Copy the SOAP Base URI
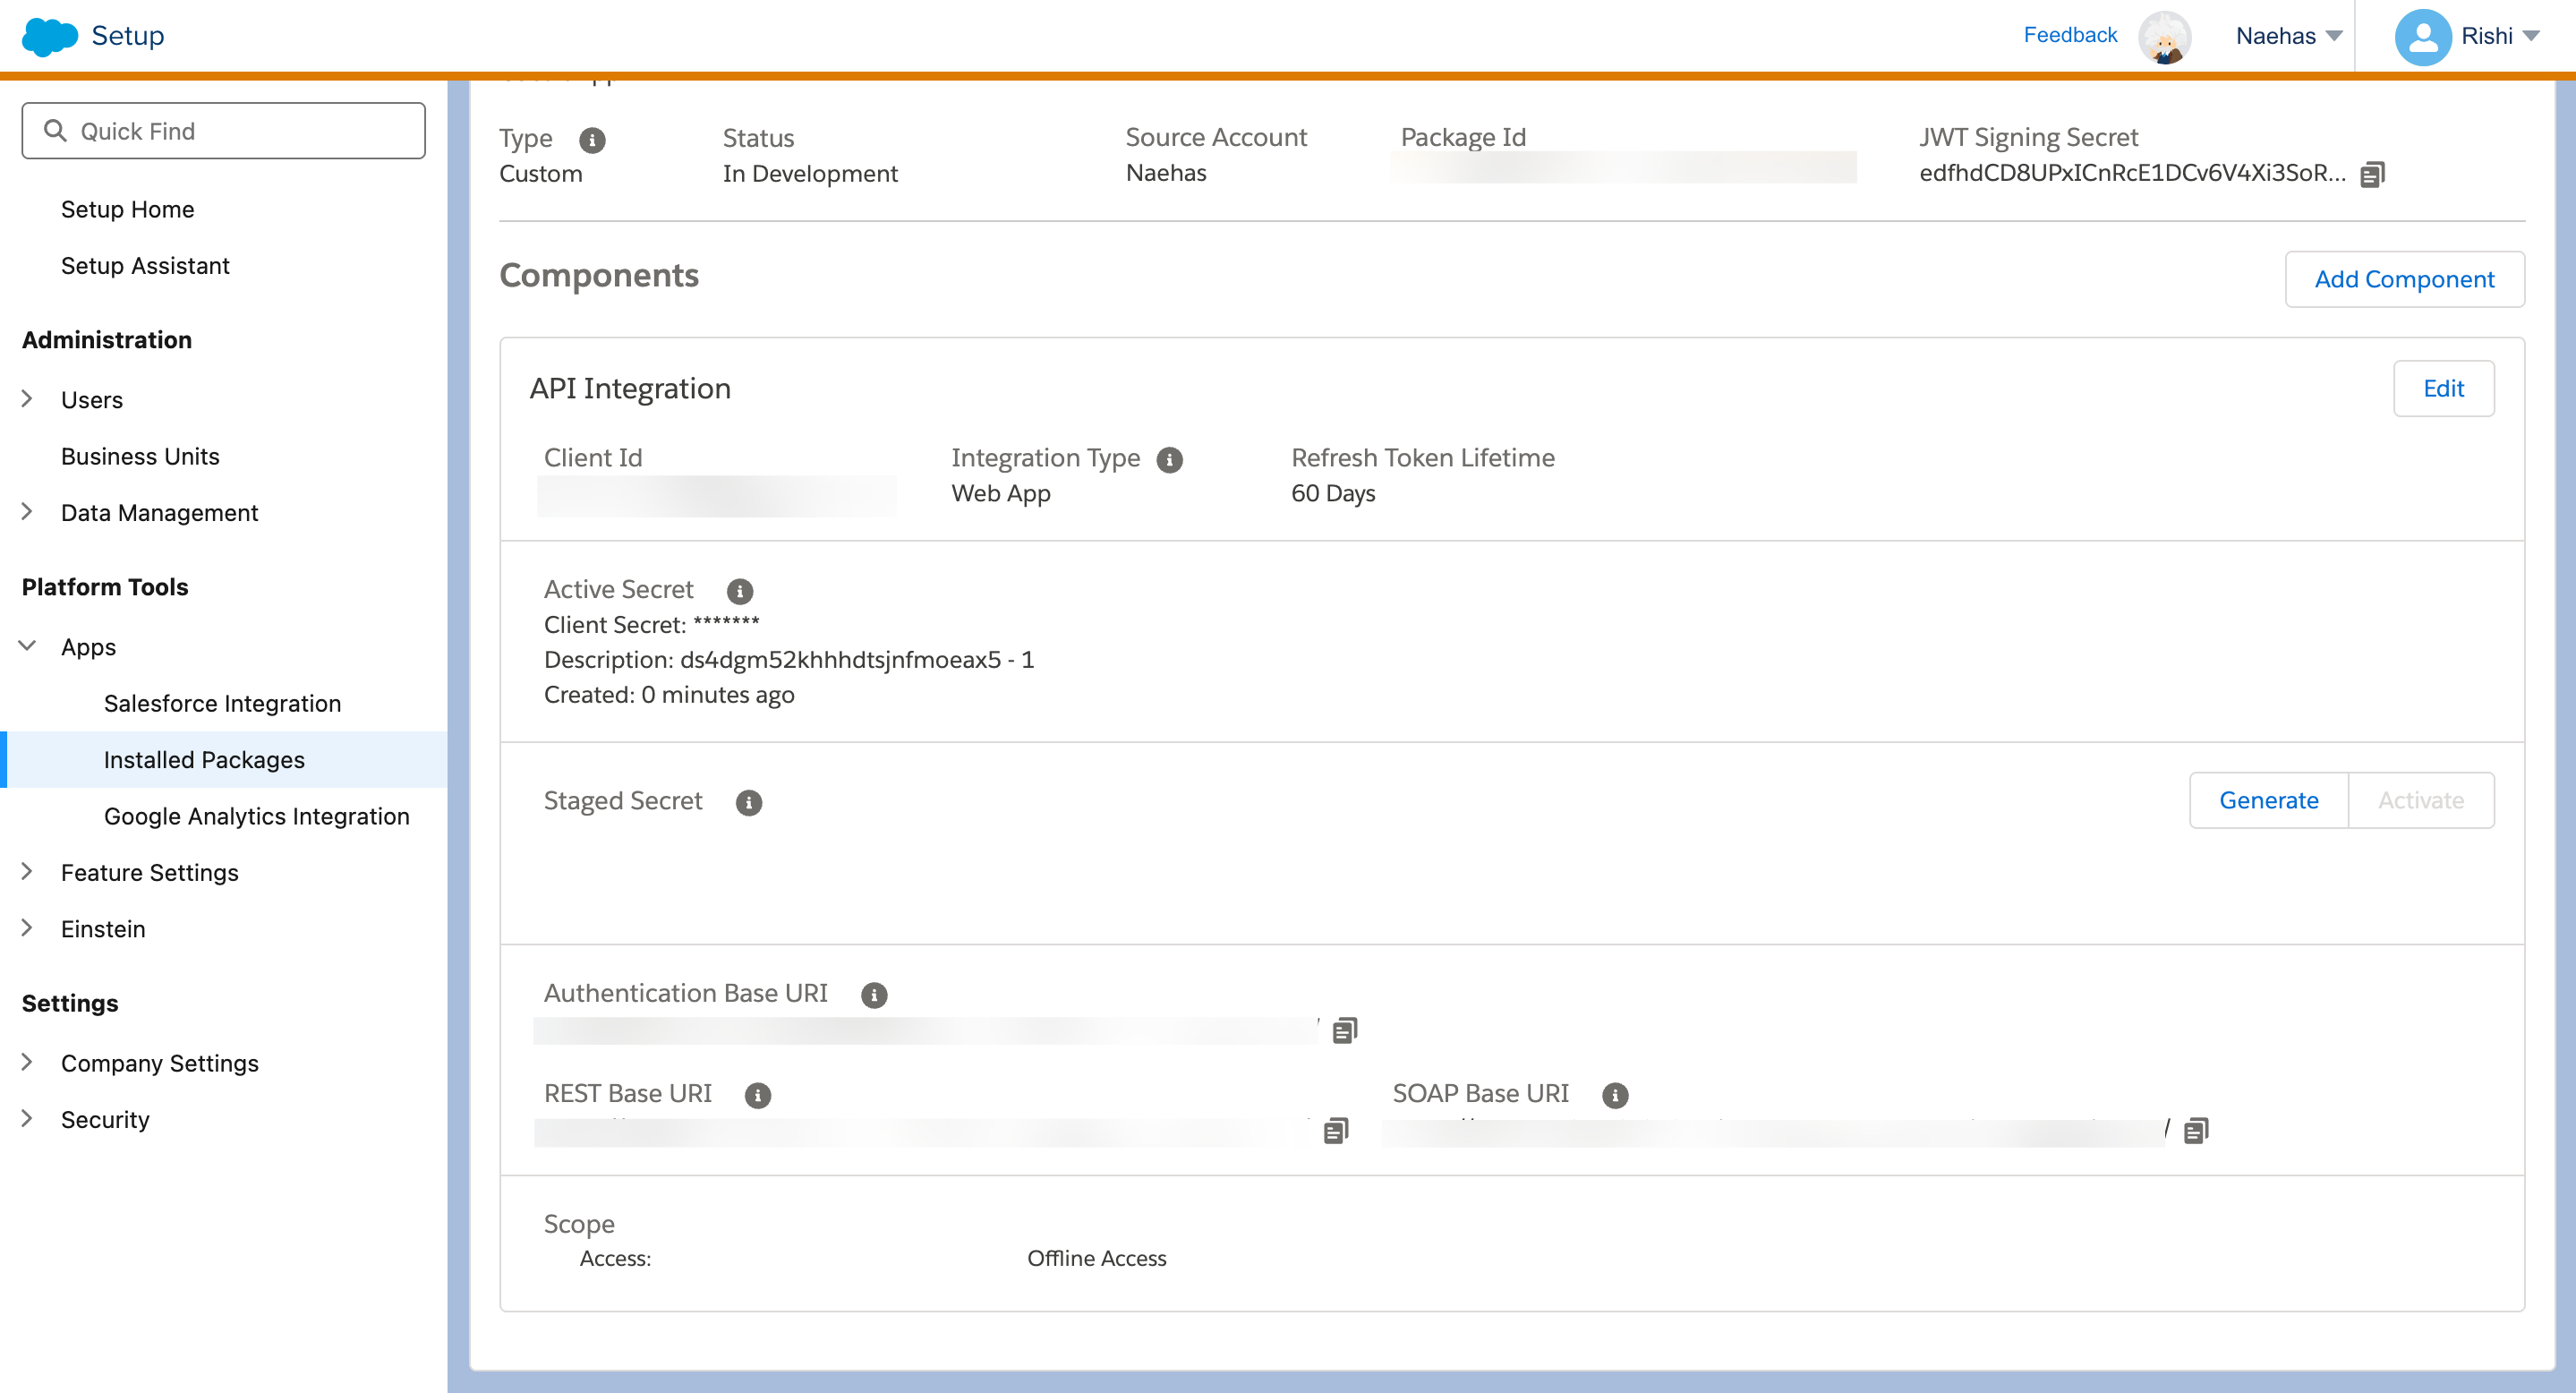 click(2196, 1130)
